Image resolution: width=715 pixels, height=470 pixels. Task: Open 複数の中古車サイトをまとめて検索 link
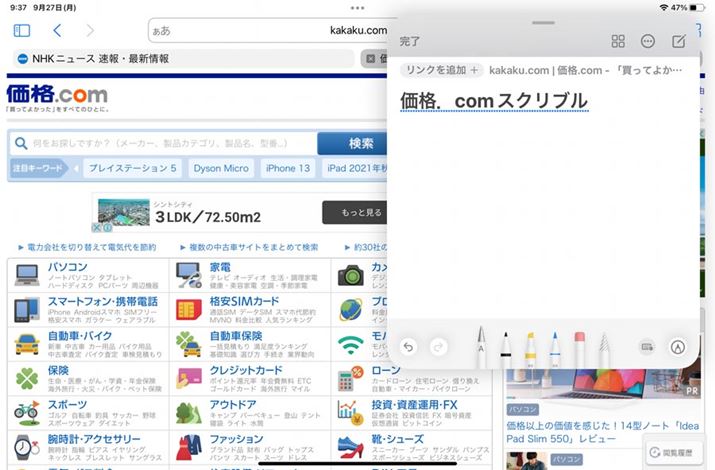[253, 247]
